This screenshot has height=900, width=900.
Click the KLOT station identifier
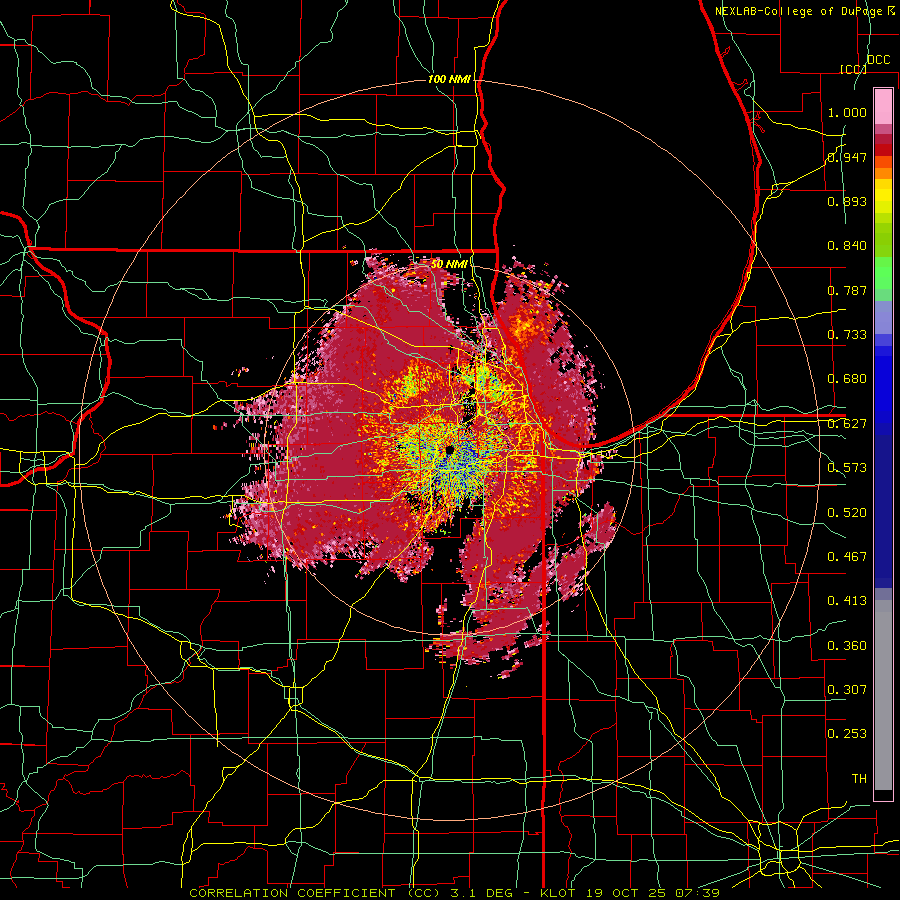tap(557, 893)
